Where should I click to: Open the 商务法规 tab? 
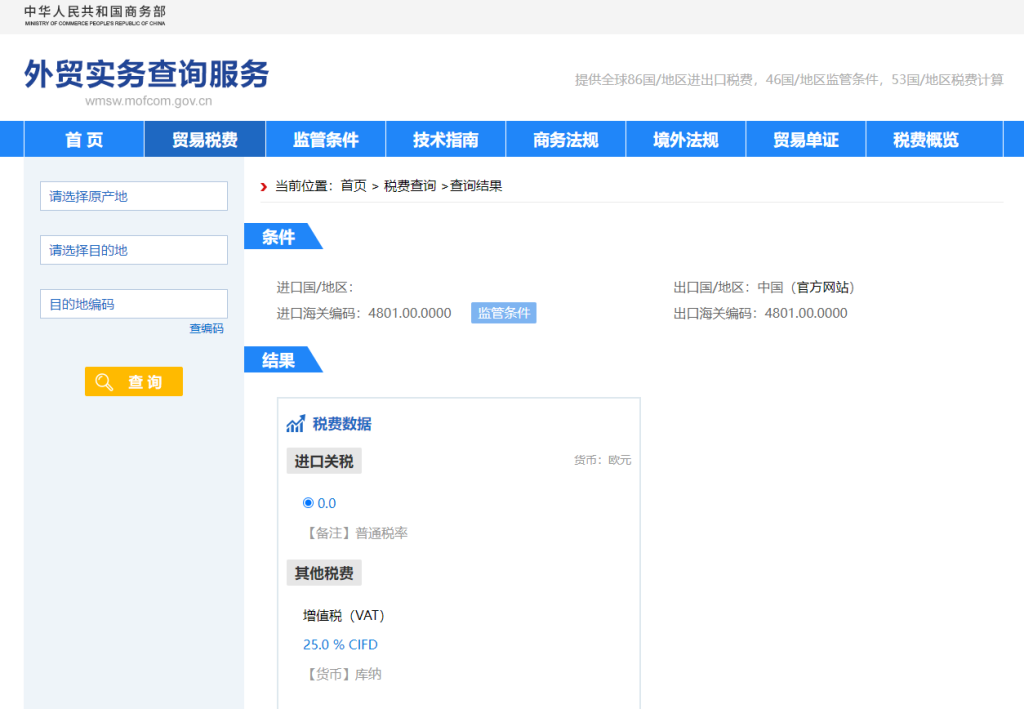566,139
